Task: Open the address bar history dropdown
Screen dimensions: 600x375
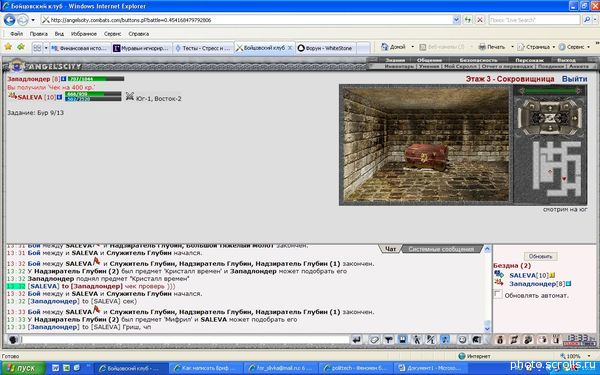Action: (456, 20)
